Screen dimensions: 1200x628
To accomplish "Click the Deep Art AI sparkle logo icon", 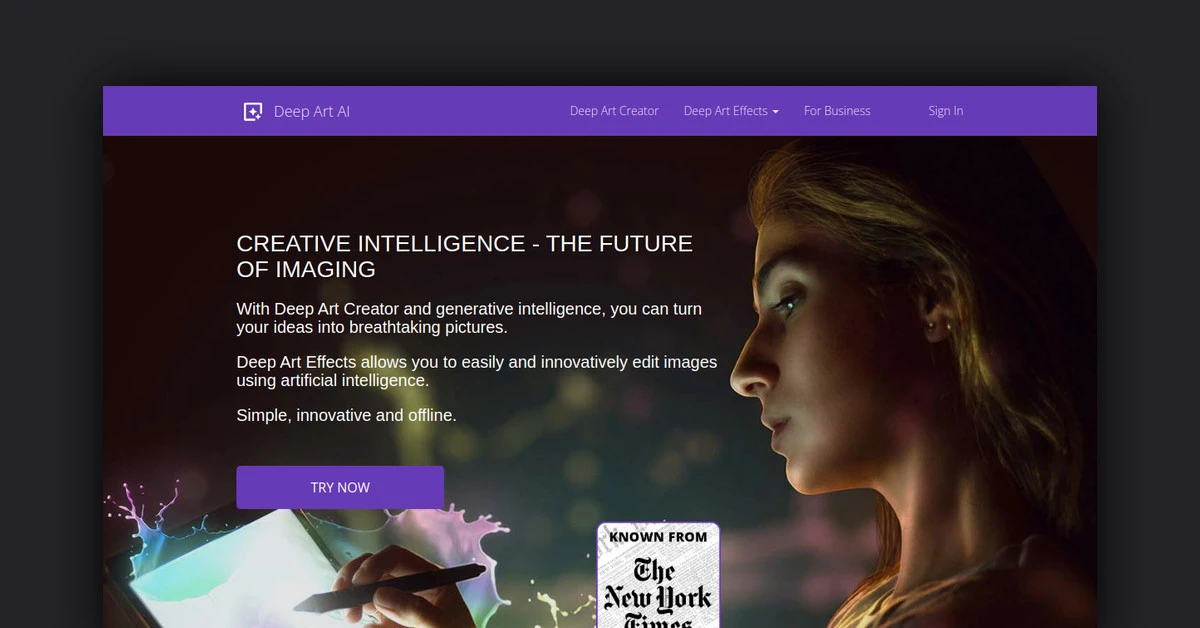I will (253, 111).
